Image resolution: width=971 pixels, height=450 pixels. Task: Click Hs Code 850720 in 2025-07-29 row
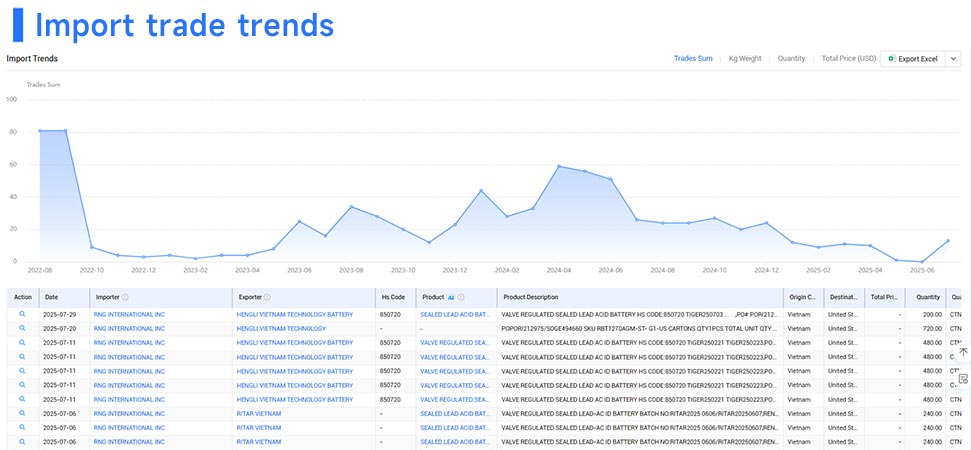click(x=390, y=314)
